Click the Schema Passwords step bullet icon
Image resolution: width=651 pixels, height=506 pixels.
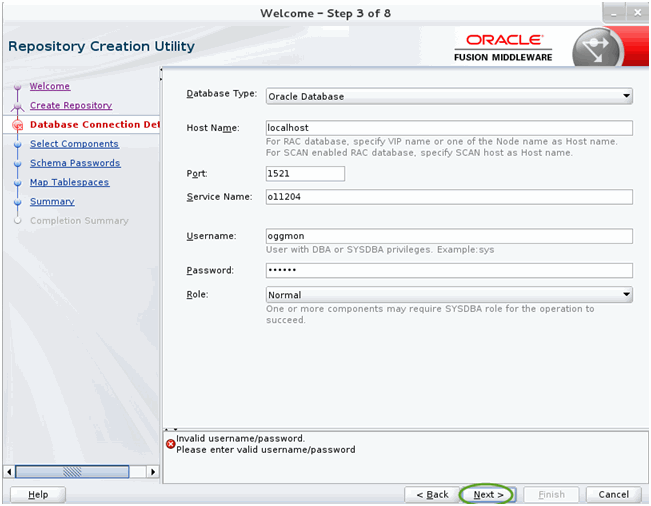[17, 164]
